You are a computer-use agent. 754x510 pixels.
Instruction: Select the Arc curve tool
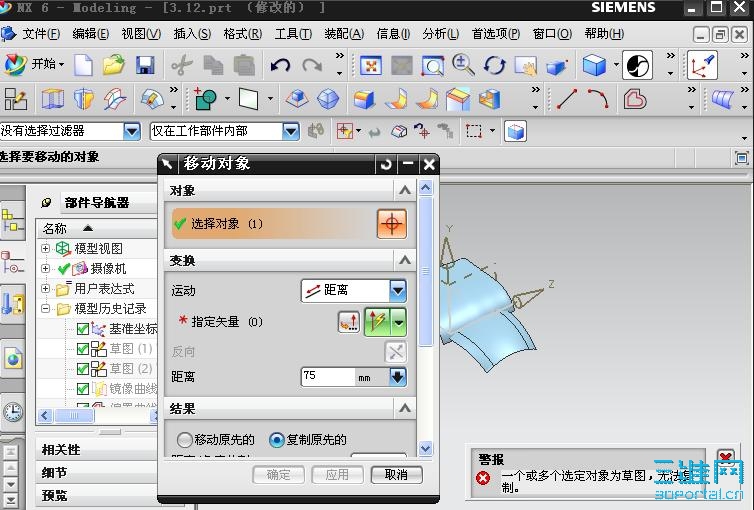599,99
